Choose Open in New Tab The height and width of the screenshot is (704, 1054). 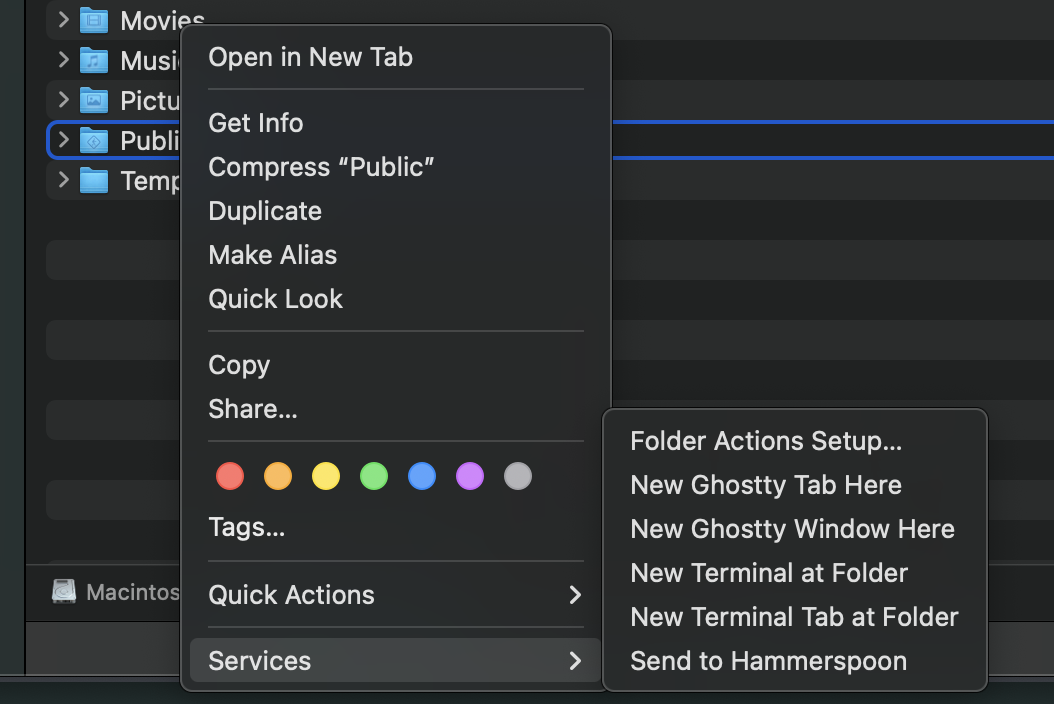[310, 57]
